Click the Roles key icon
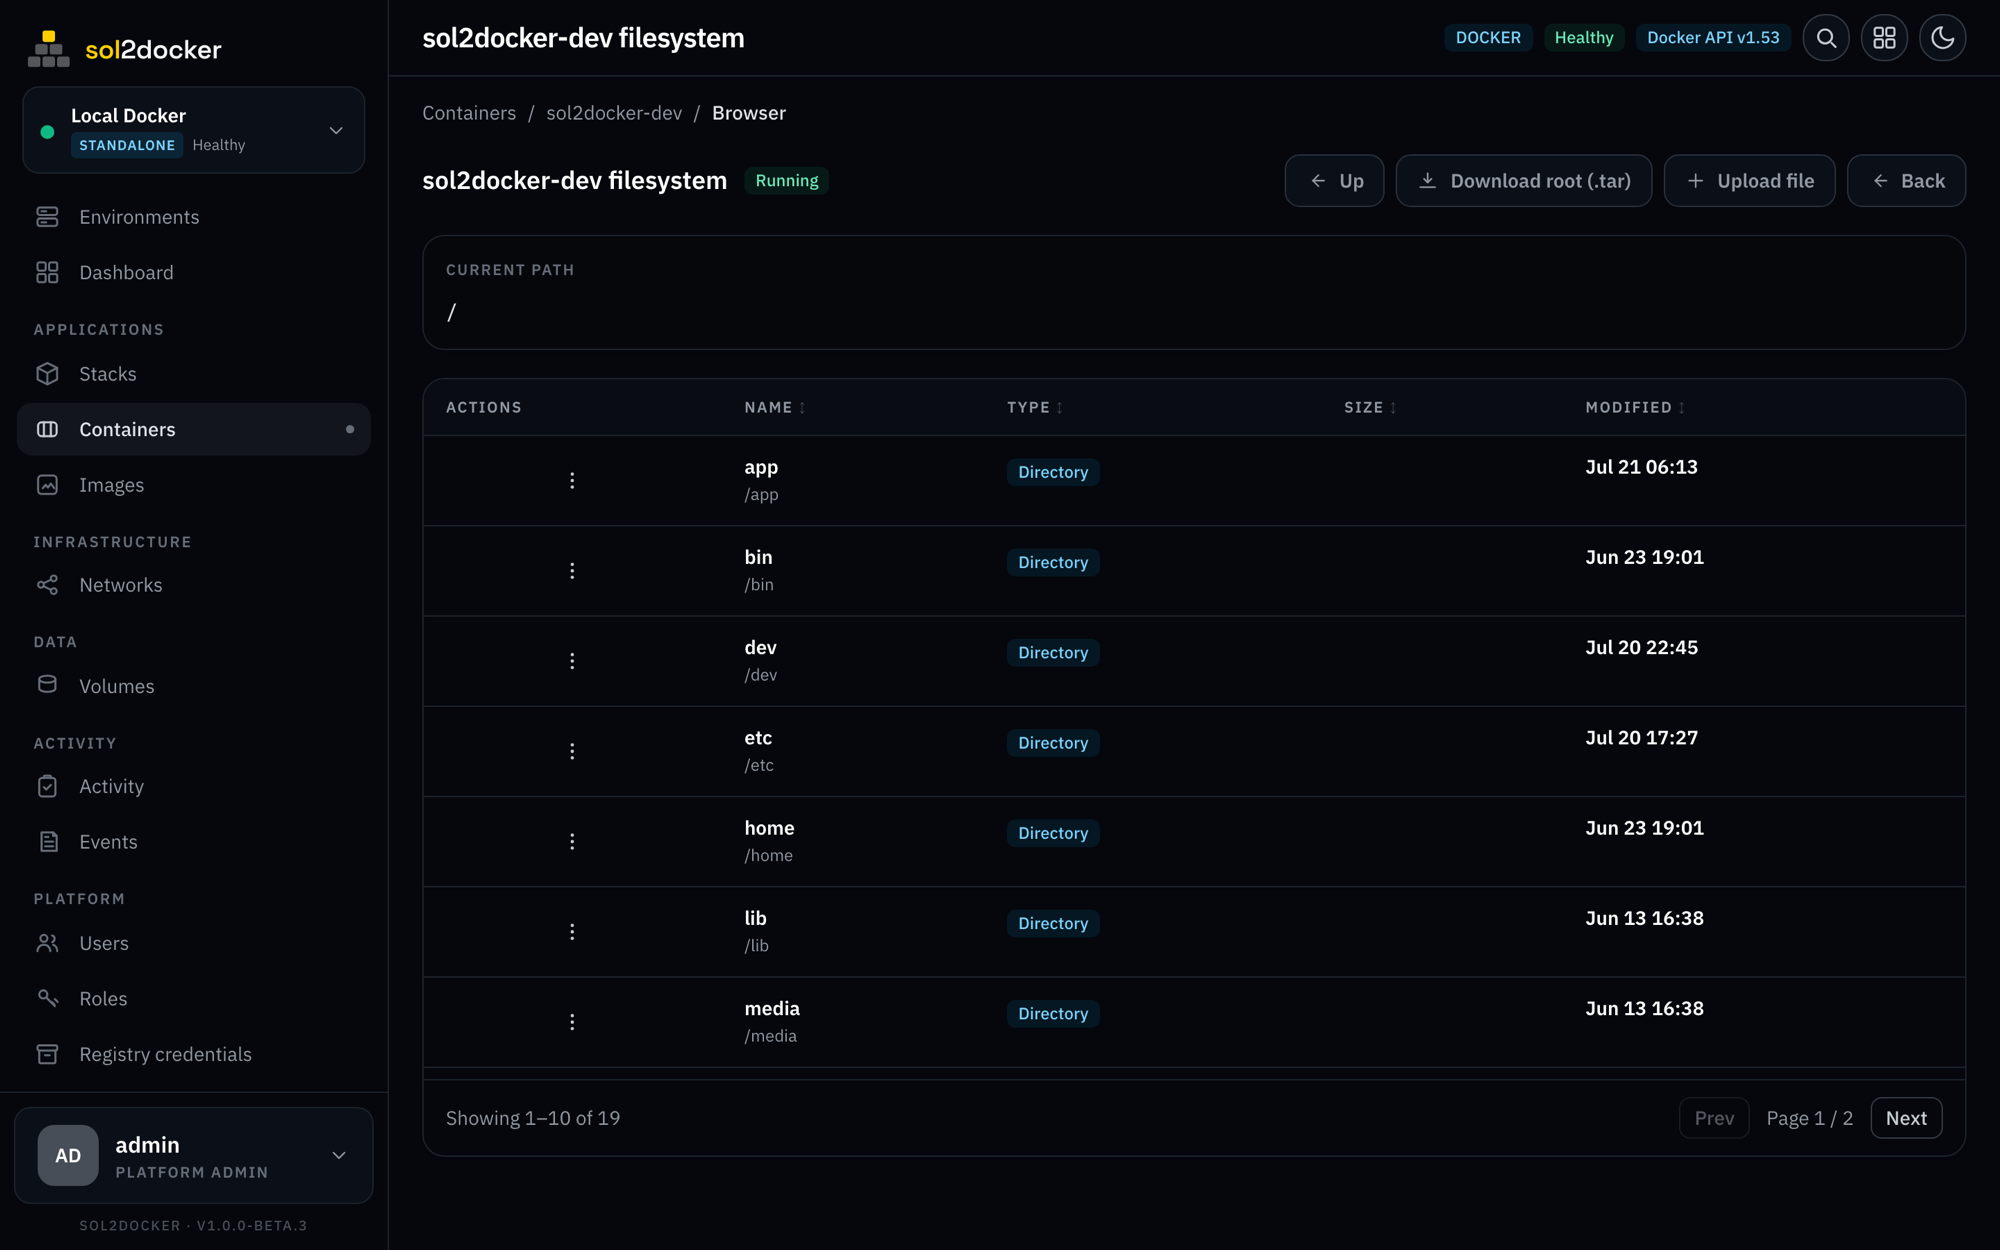2000x1250 pixels. [47, 998]
